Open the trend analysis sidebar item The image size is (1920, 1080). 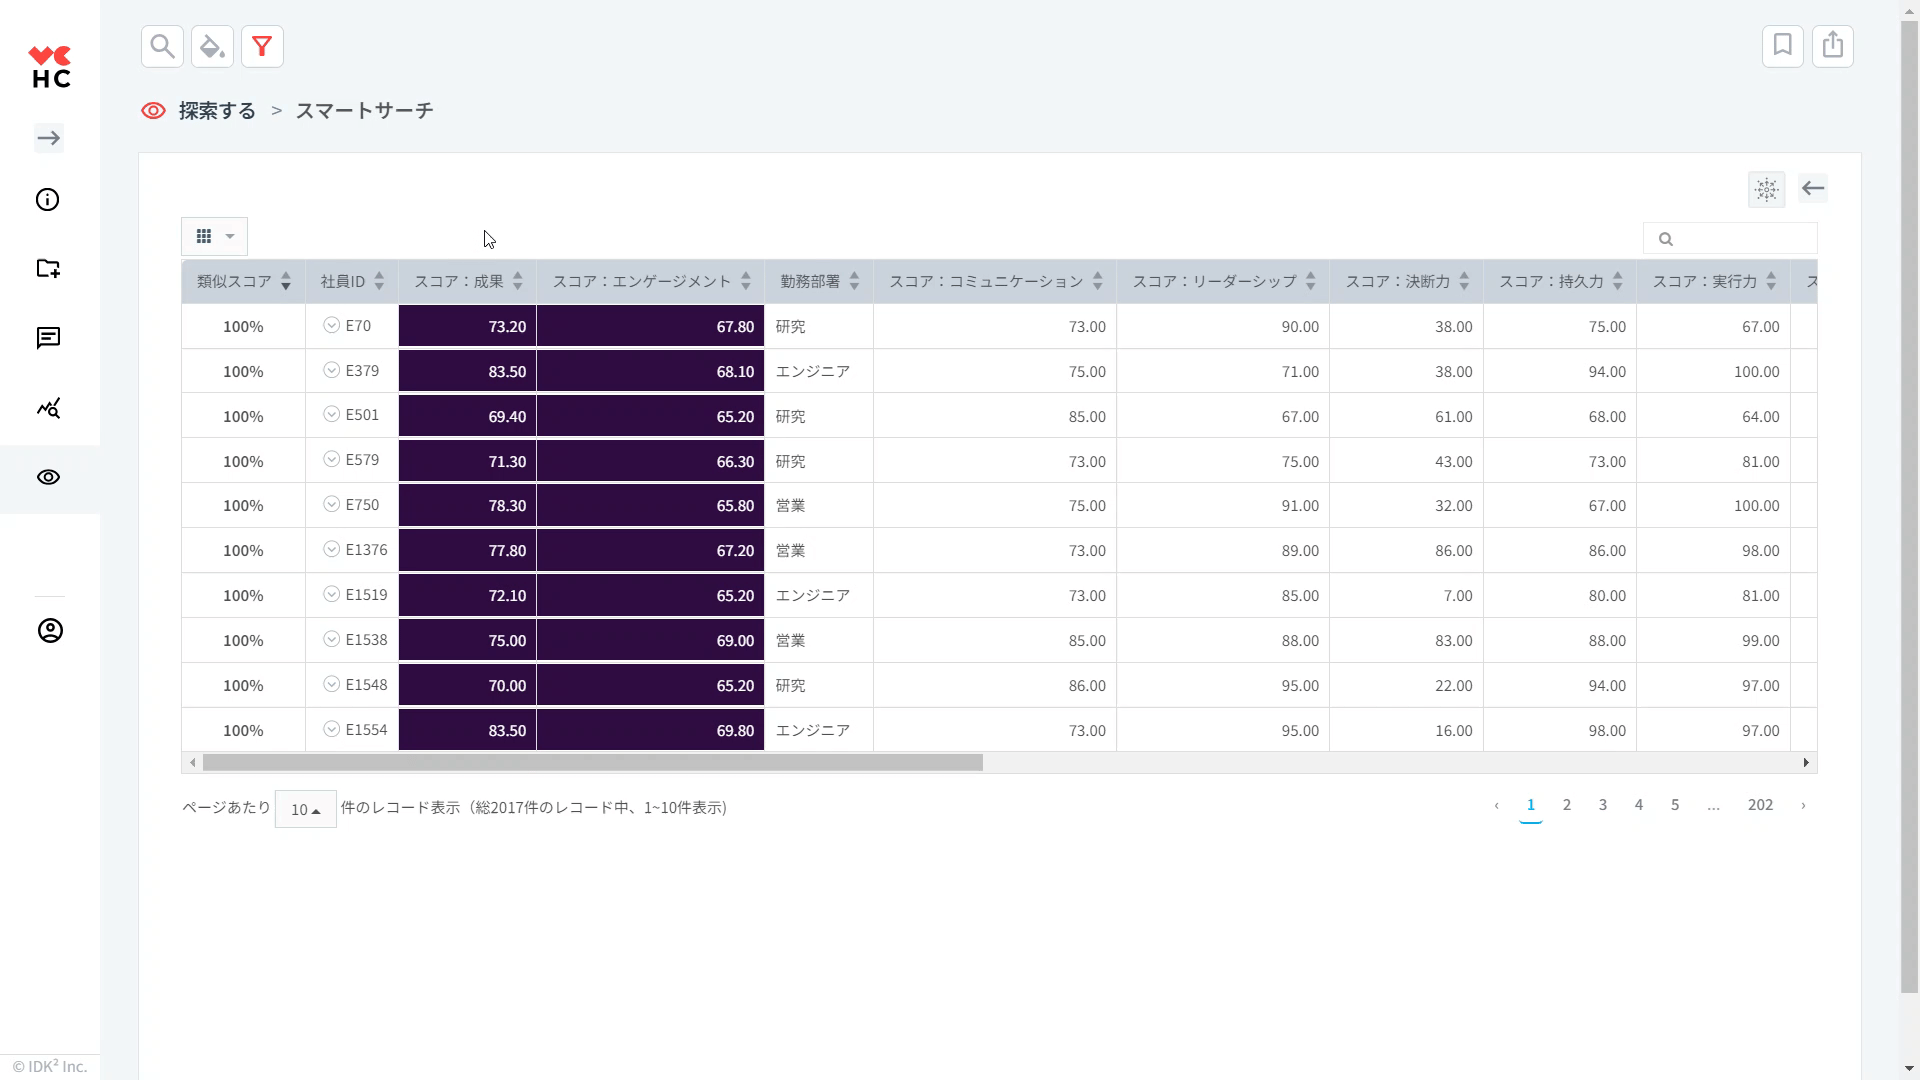[48, 408]
